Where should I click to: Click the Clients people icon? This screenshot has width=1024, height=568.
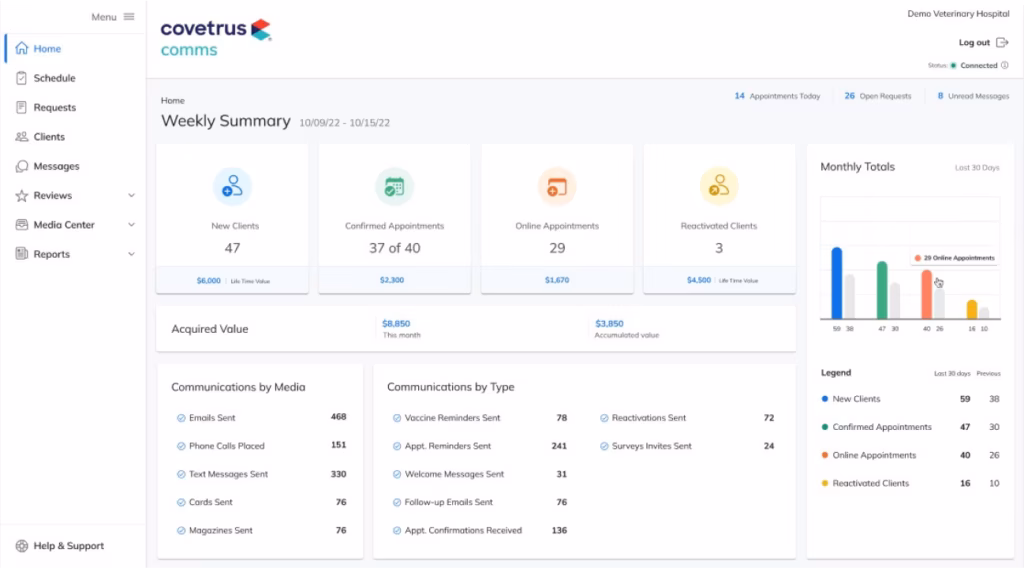point(22,136)
